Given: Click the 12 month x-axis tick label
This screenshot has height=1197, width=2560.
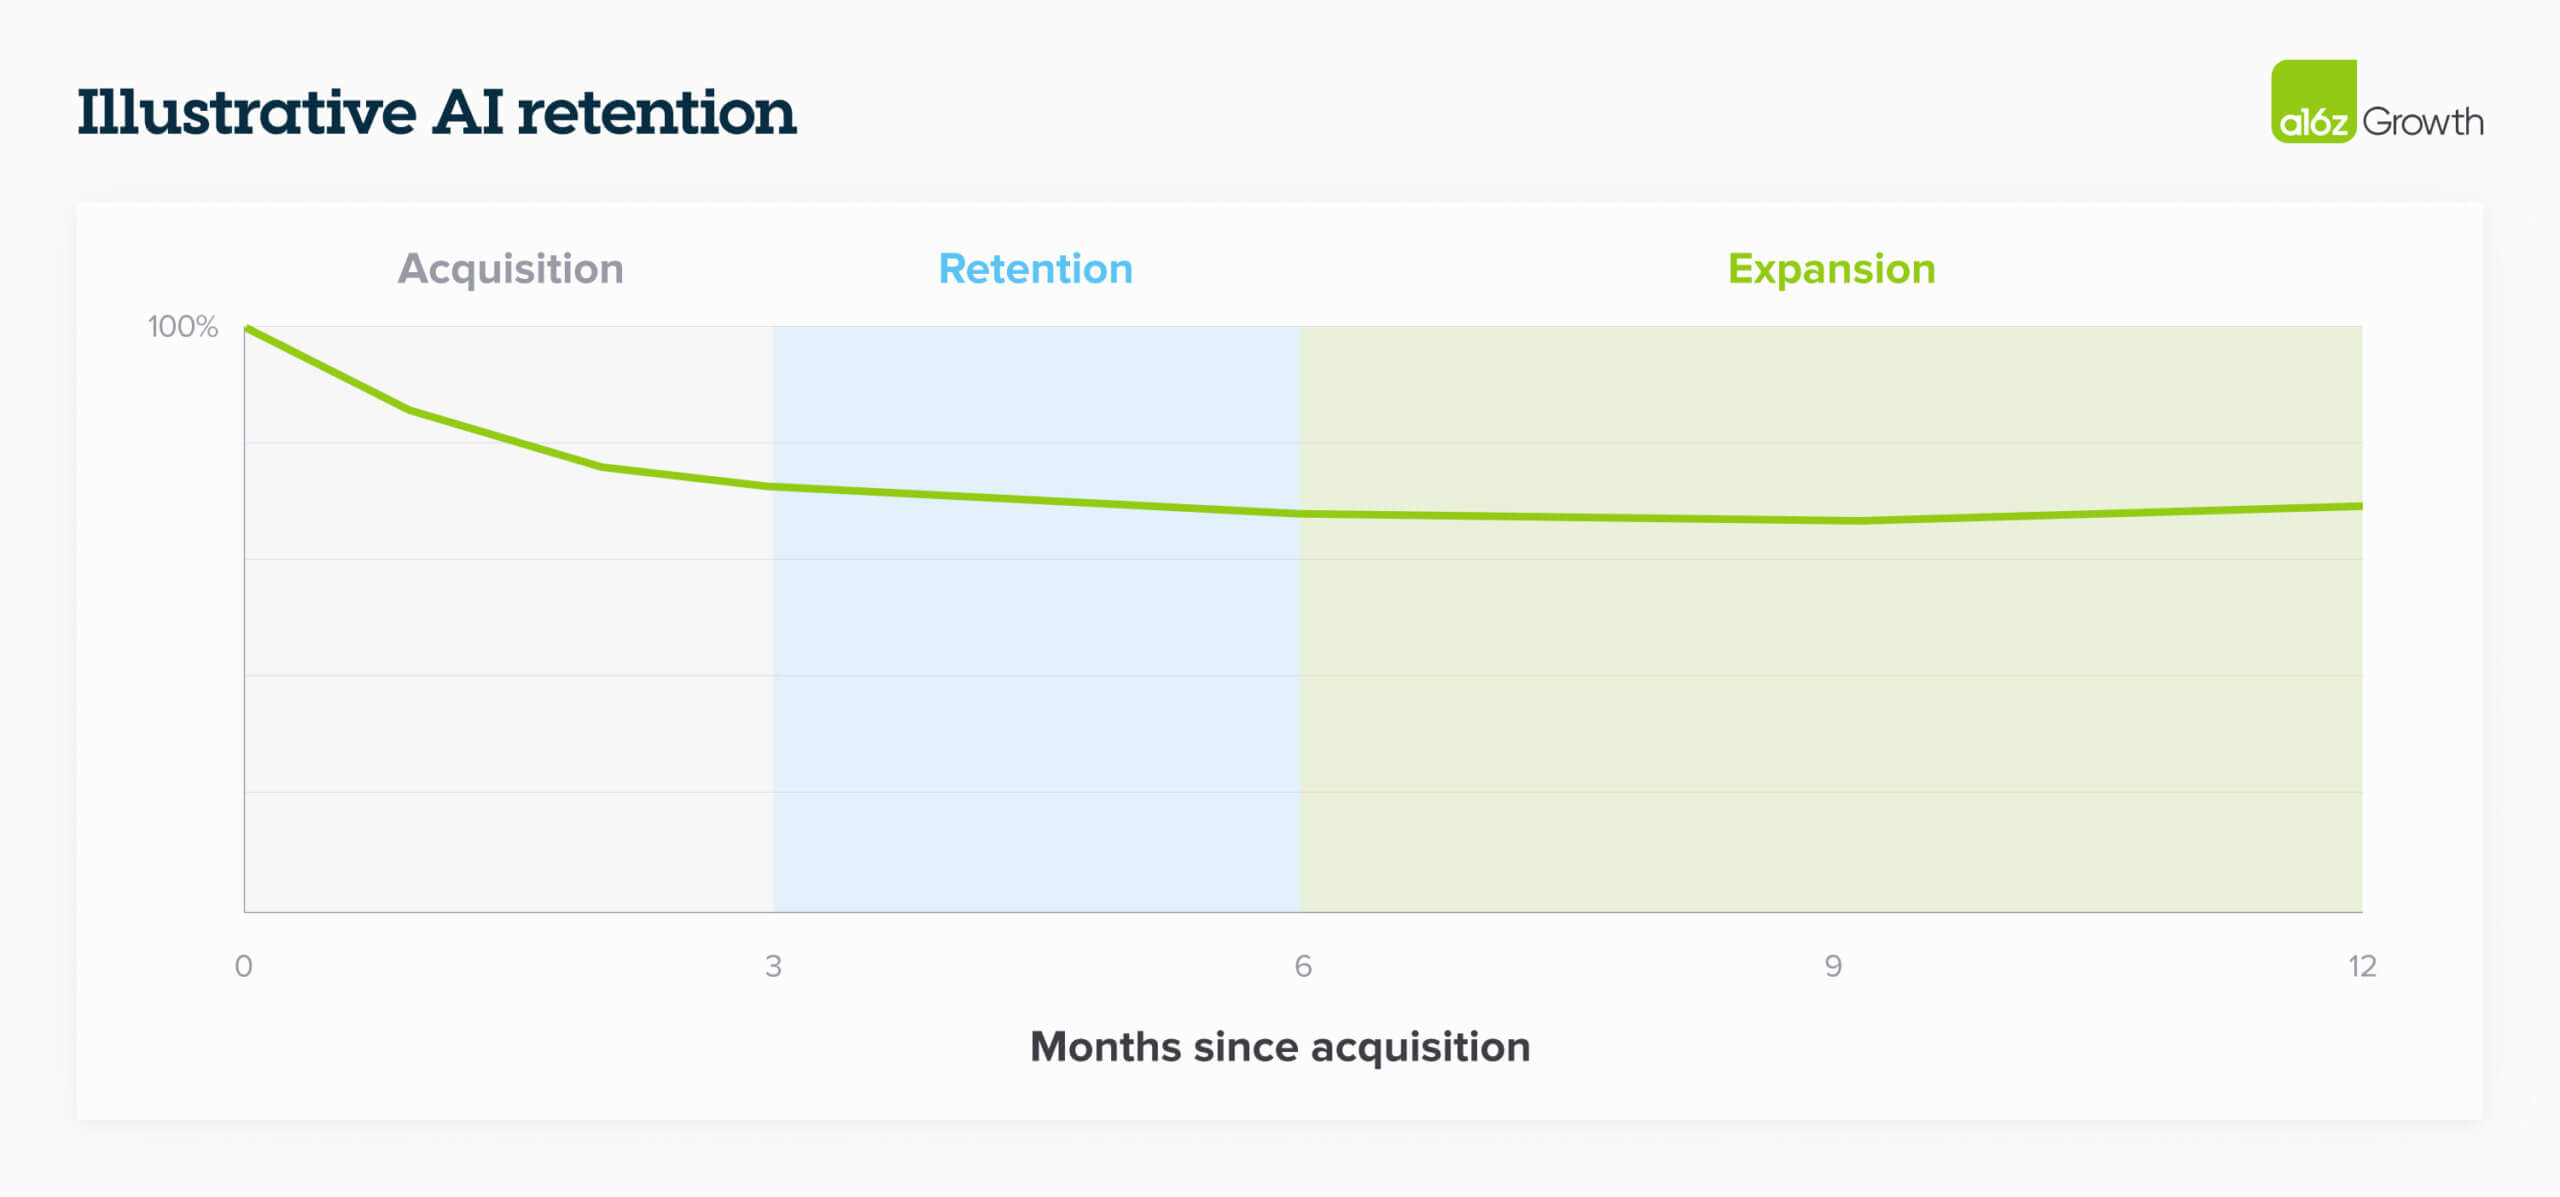Looking at the screenshot, I should [x=2361, y=966].
